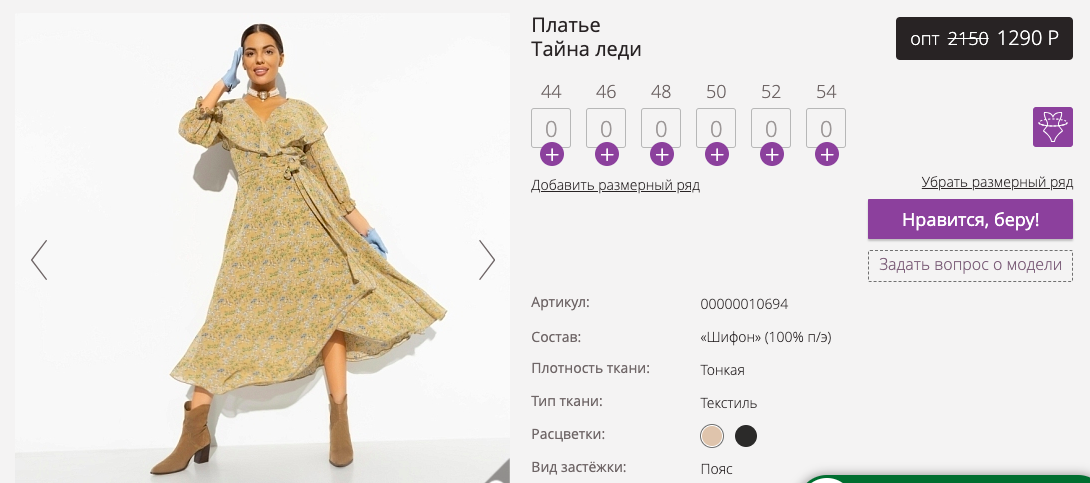Increase size 48 quantity with plus button
The height and width of the screenshot is (483, 1090).
661,154
